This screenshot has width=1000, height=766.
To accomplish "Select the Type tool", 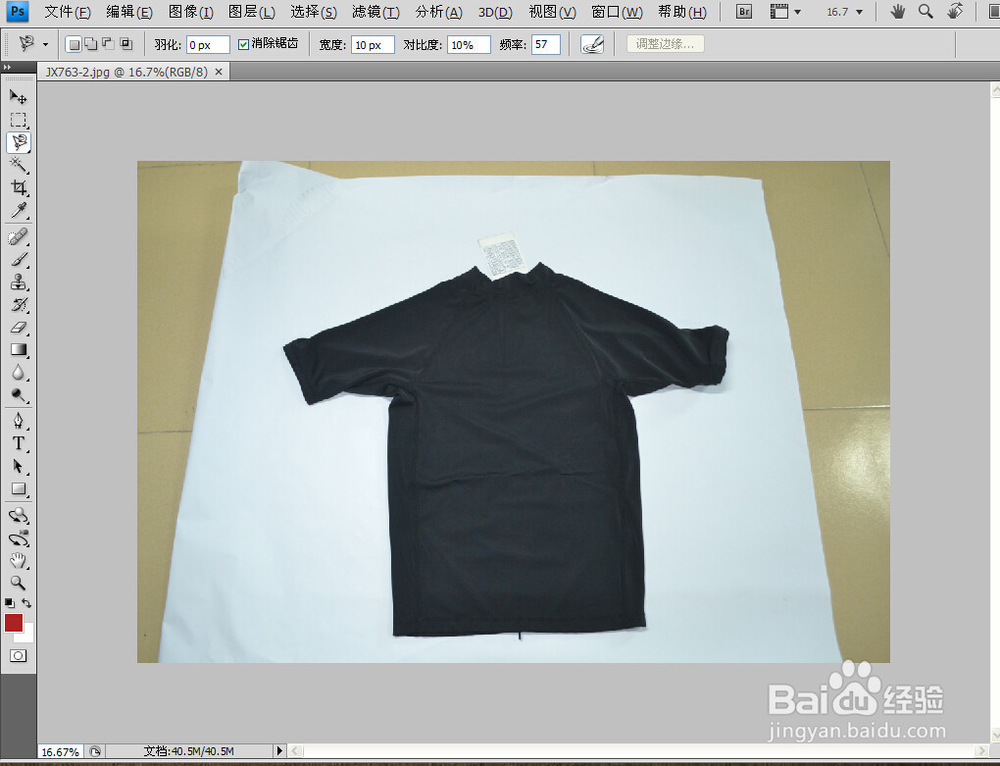I will pyautogui.click(x=18, y=444).
